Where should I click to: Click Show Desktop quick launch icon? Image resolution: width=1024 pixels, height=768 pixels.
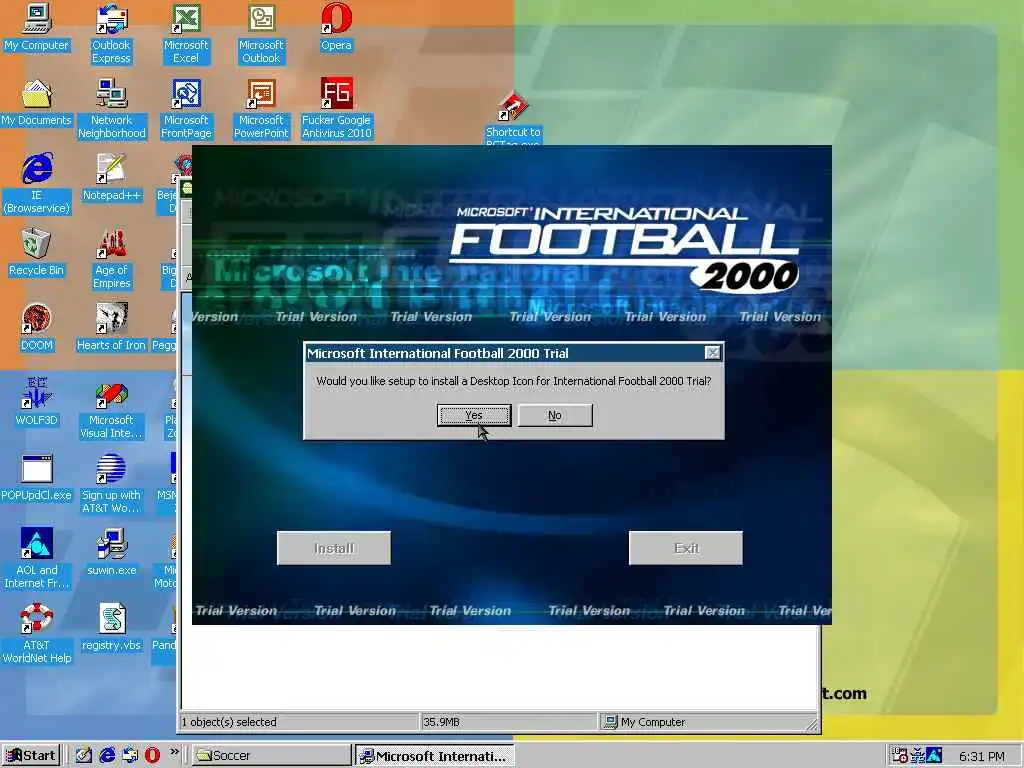84,756
